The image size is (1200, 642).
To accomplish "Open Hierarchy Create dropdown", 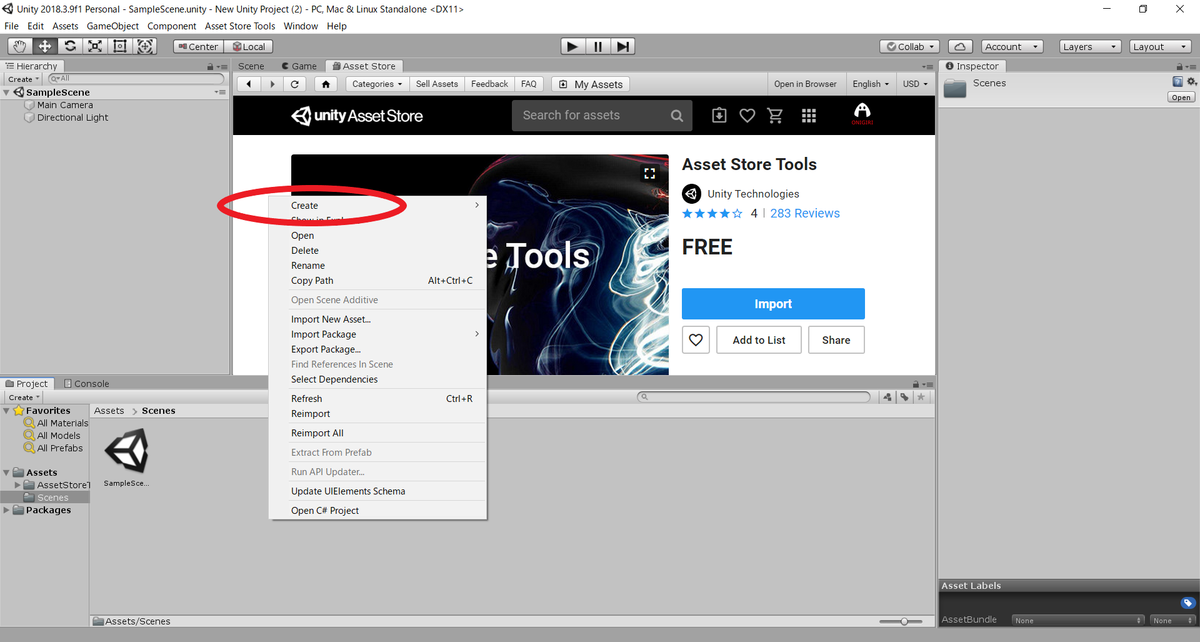I will tap(23, 79).
